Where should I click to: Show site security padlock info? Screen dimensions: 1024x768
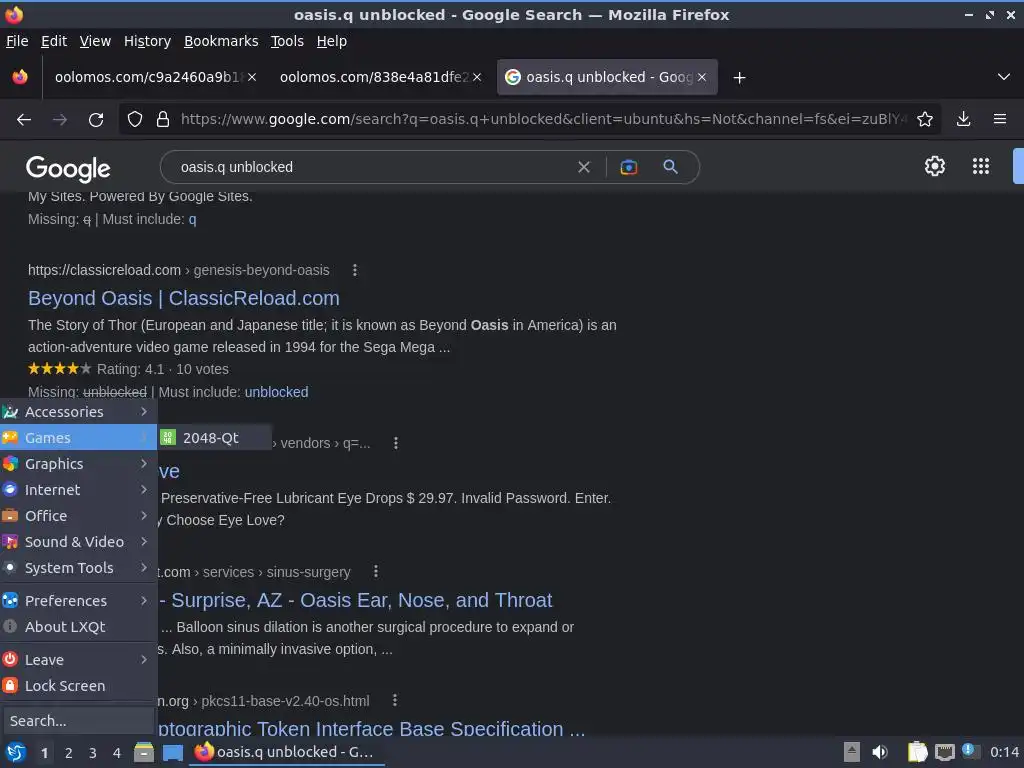point(163,120)
